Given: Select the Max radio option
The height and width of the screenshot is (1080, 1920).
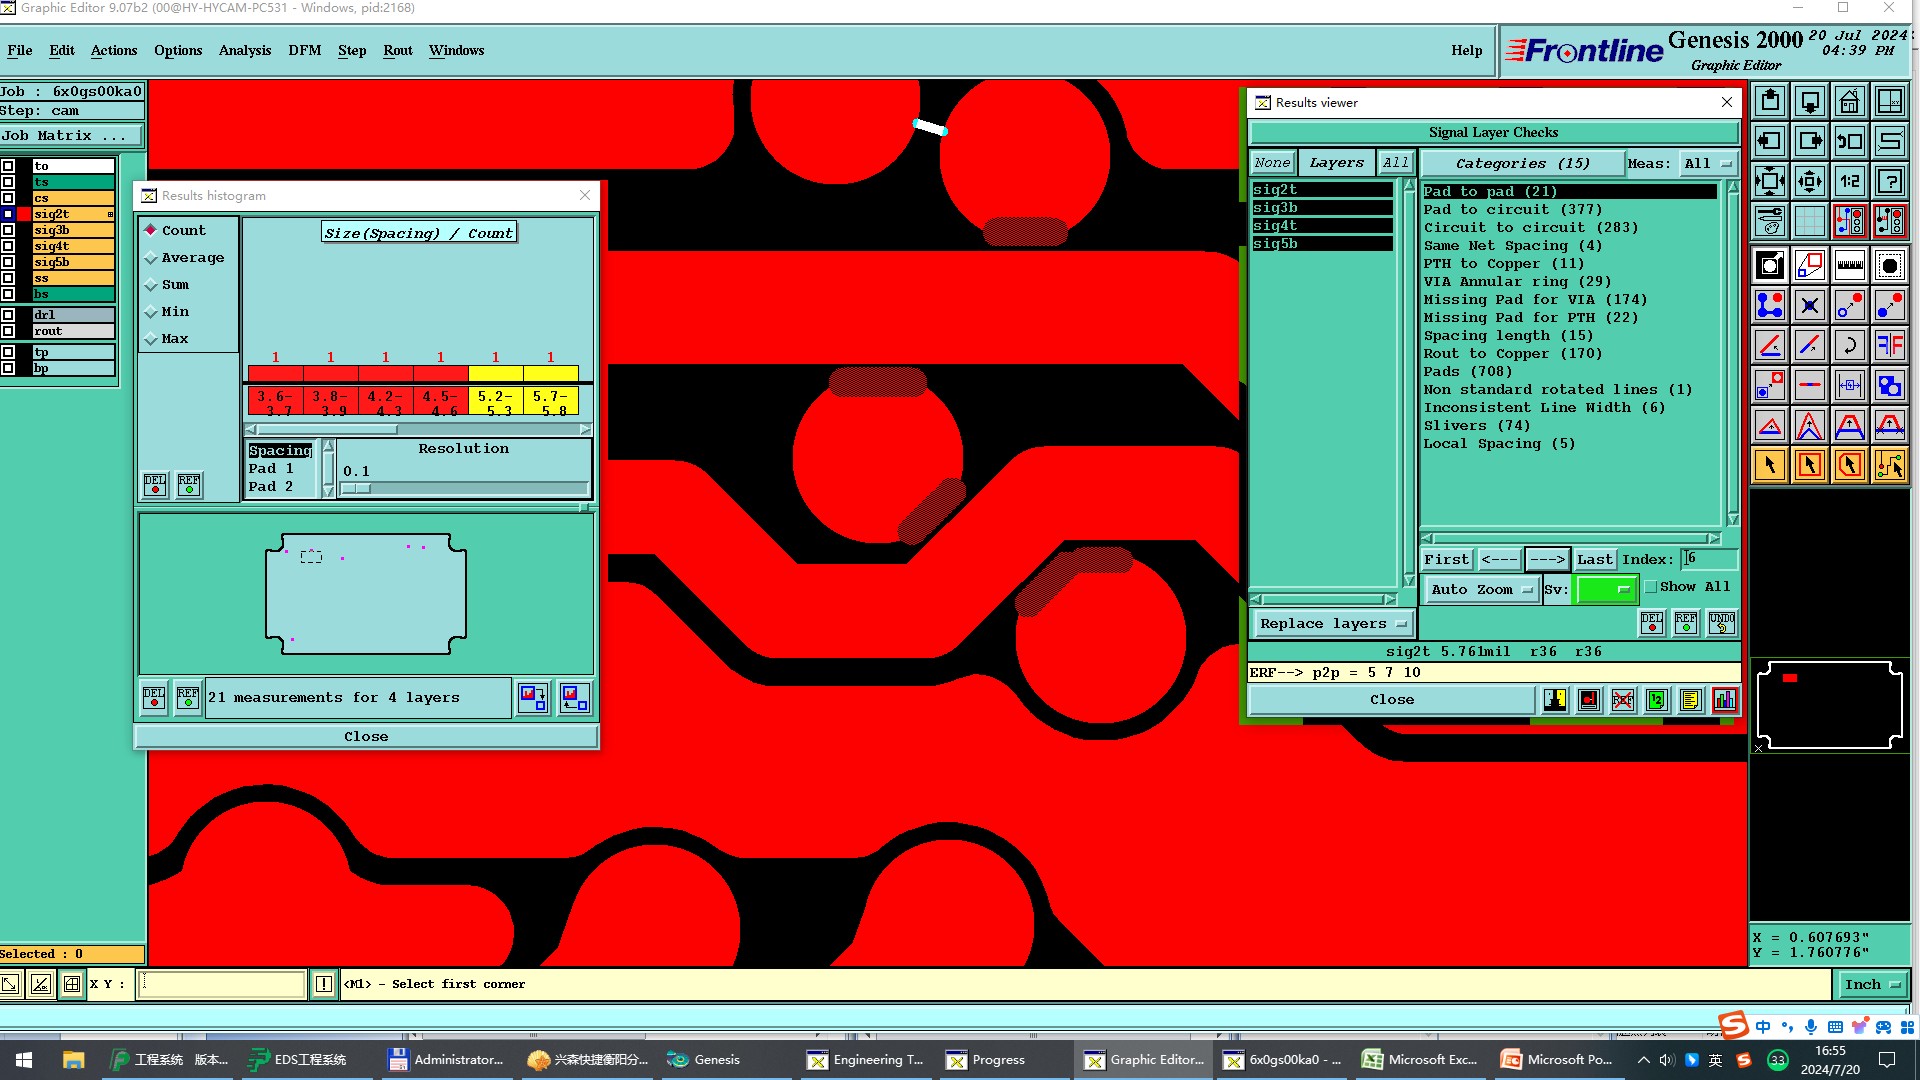Looking at the screenshot, I should tap(151, 339).
